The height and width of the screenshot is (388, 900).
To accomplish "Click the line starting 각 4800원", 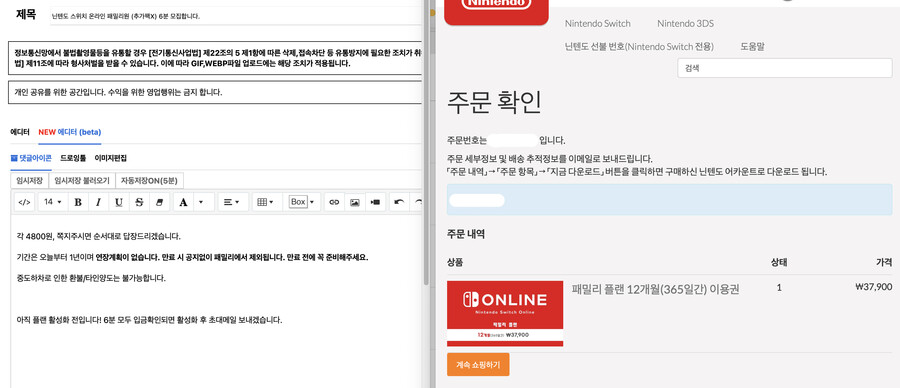I will 99,236.
